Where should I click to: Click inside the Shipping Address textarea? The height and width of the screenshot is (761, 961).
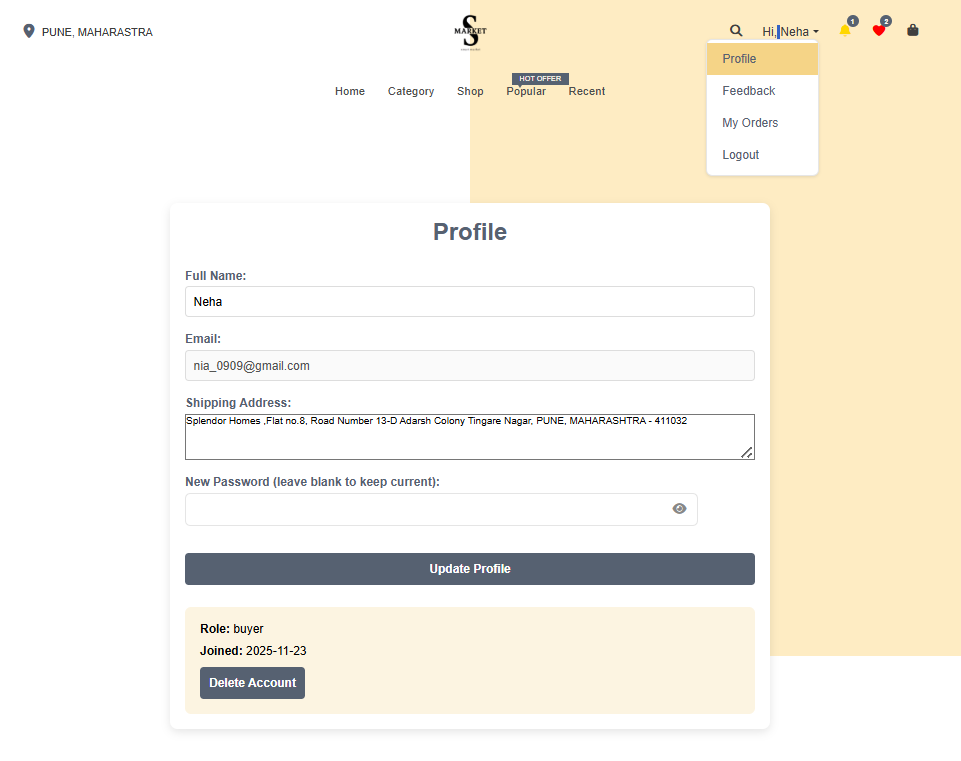tap(469, 437)
